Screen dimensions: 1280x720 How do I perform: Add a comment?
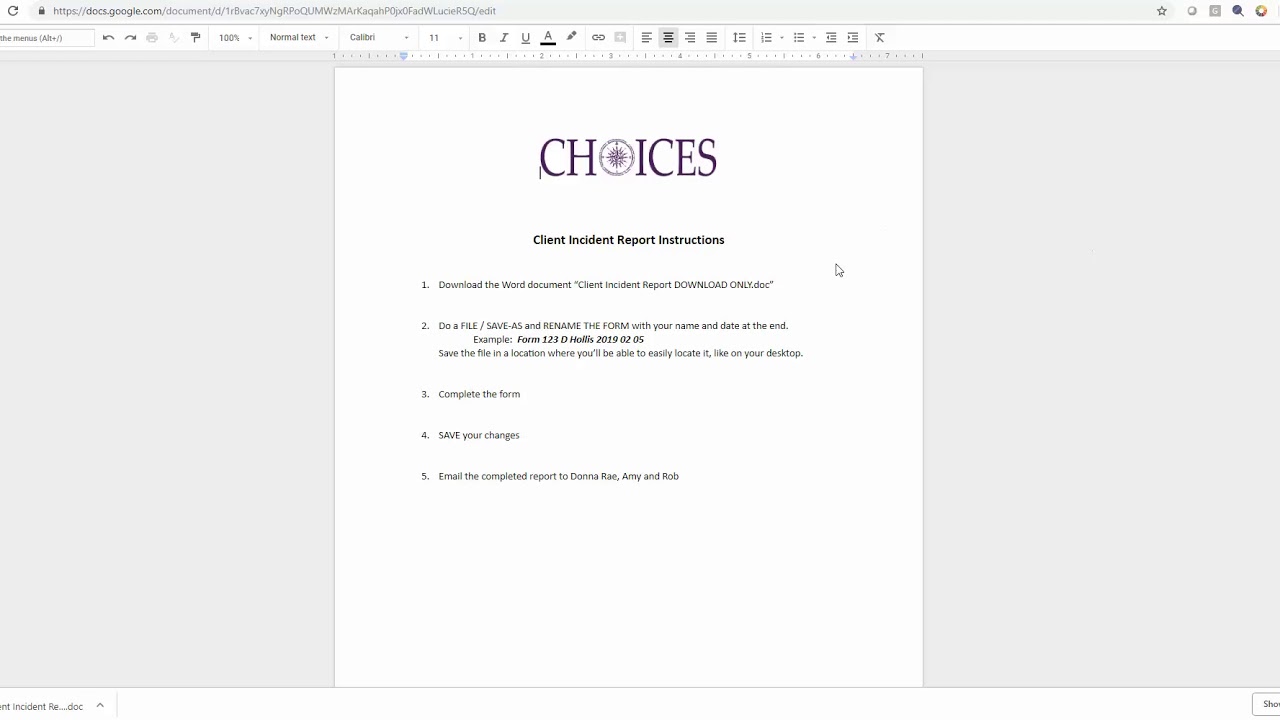point(620,37)
